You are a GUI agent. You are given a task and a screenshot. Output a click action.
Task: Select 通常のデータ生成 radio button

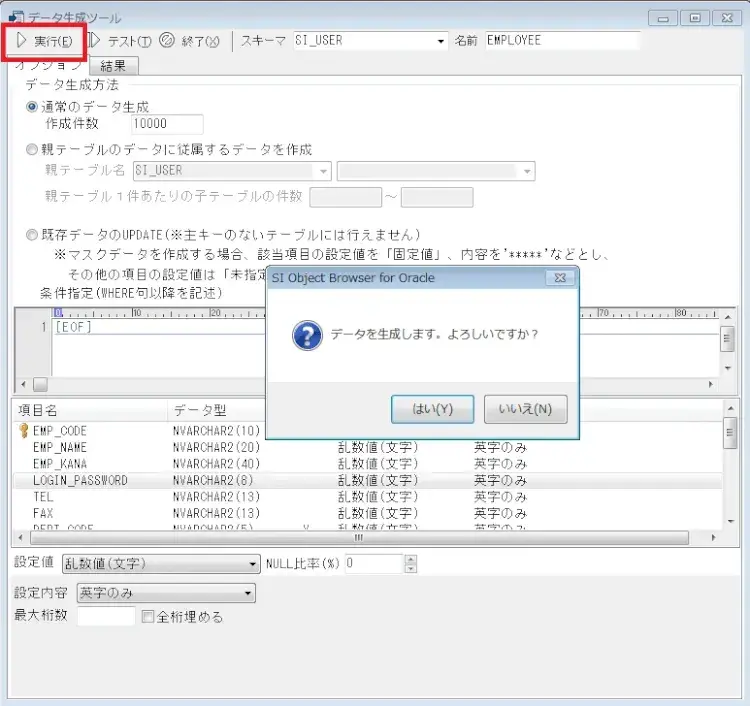point(32,107)
